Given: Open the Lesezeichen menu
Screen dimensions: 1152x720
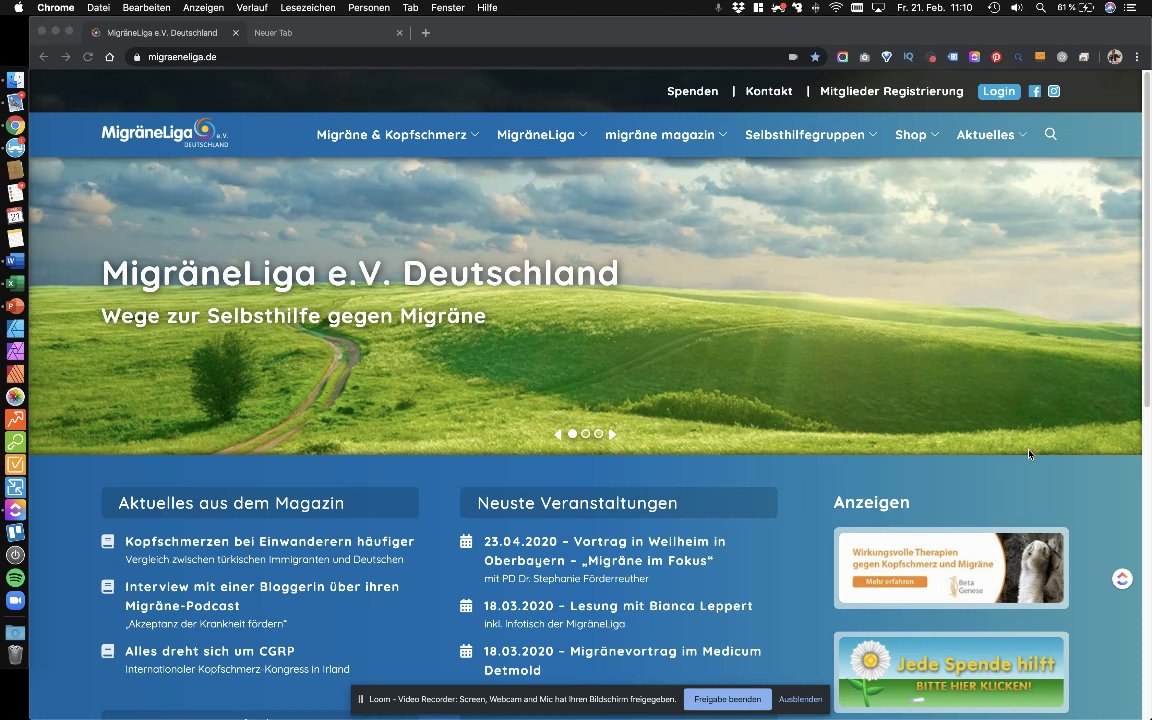Looking at the screenshot, I should point(308,7).
